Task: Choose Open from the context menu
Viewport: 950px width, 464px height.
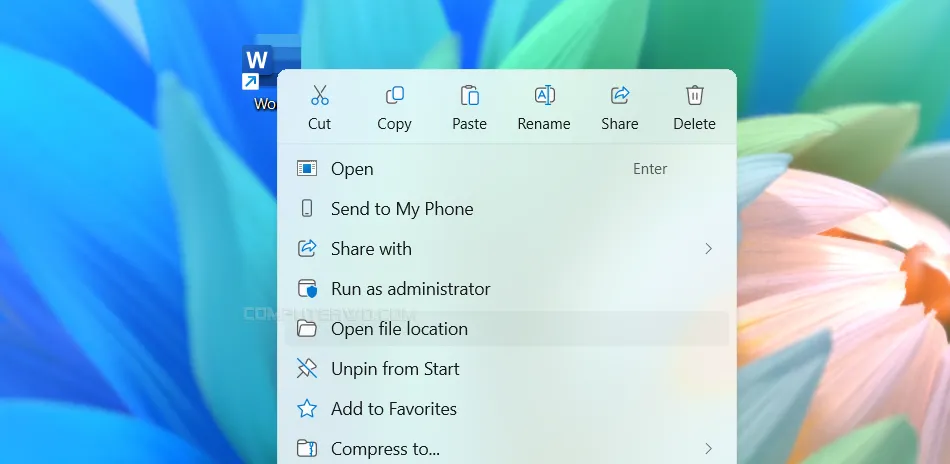Action: (x=507, y=168)
